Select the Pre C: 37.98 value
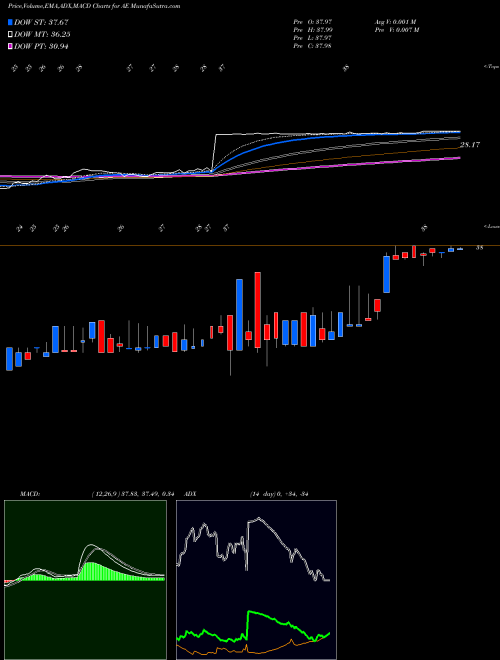Image resolution: width=500 pixels, height=660 pixels. coord(313,46)
